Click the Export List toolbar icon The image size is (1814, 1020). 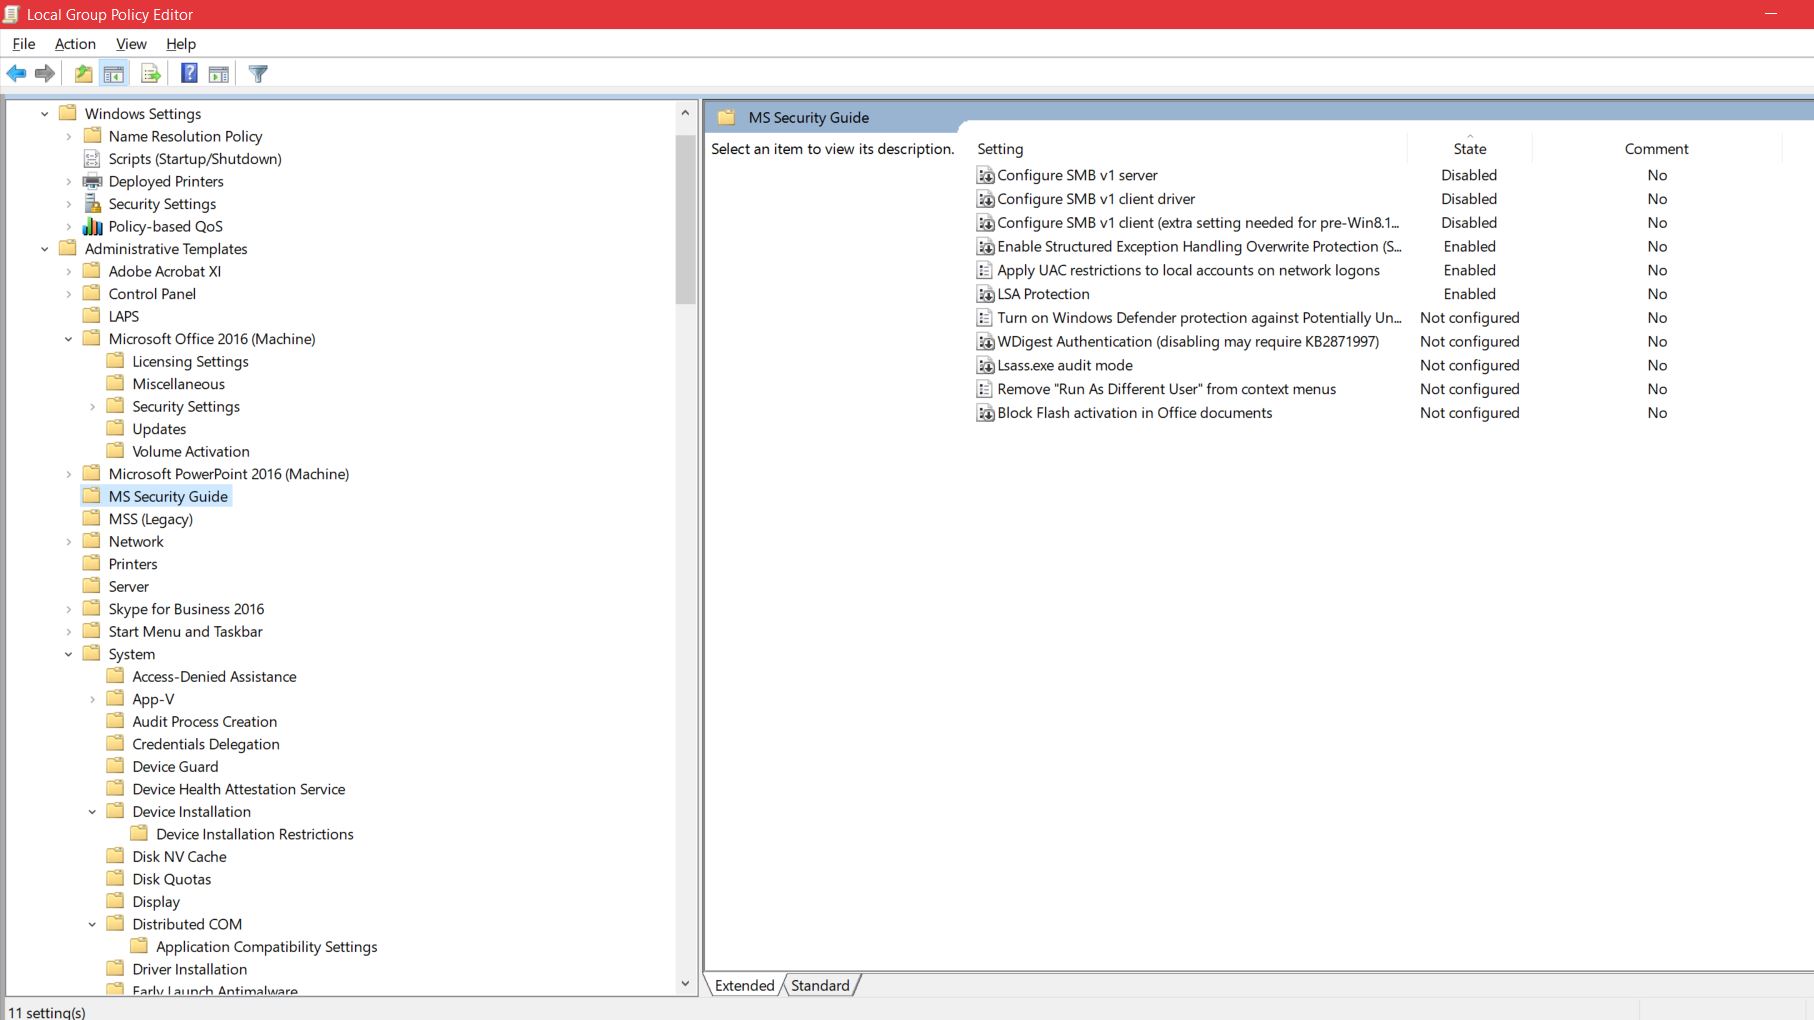(x=151, y=73)
